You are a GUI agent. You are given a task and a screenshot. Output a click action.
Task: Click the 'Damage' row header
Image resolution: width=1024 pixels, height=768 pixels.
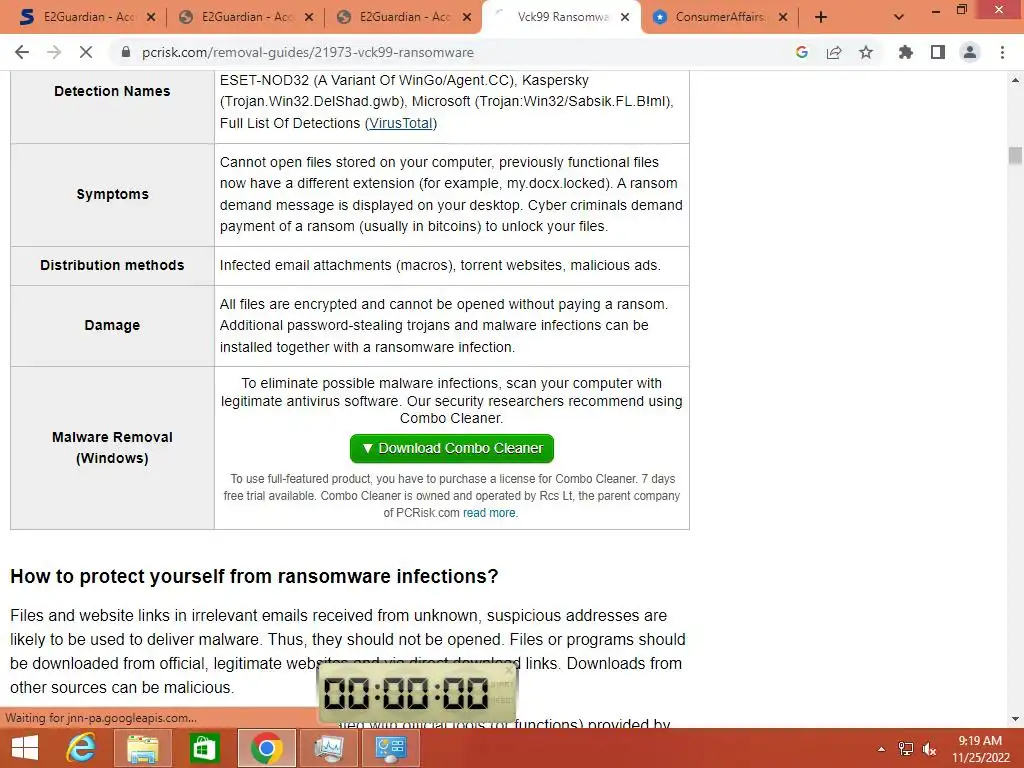[x=112, y=325]
